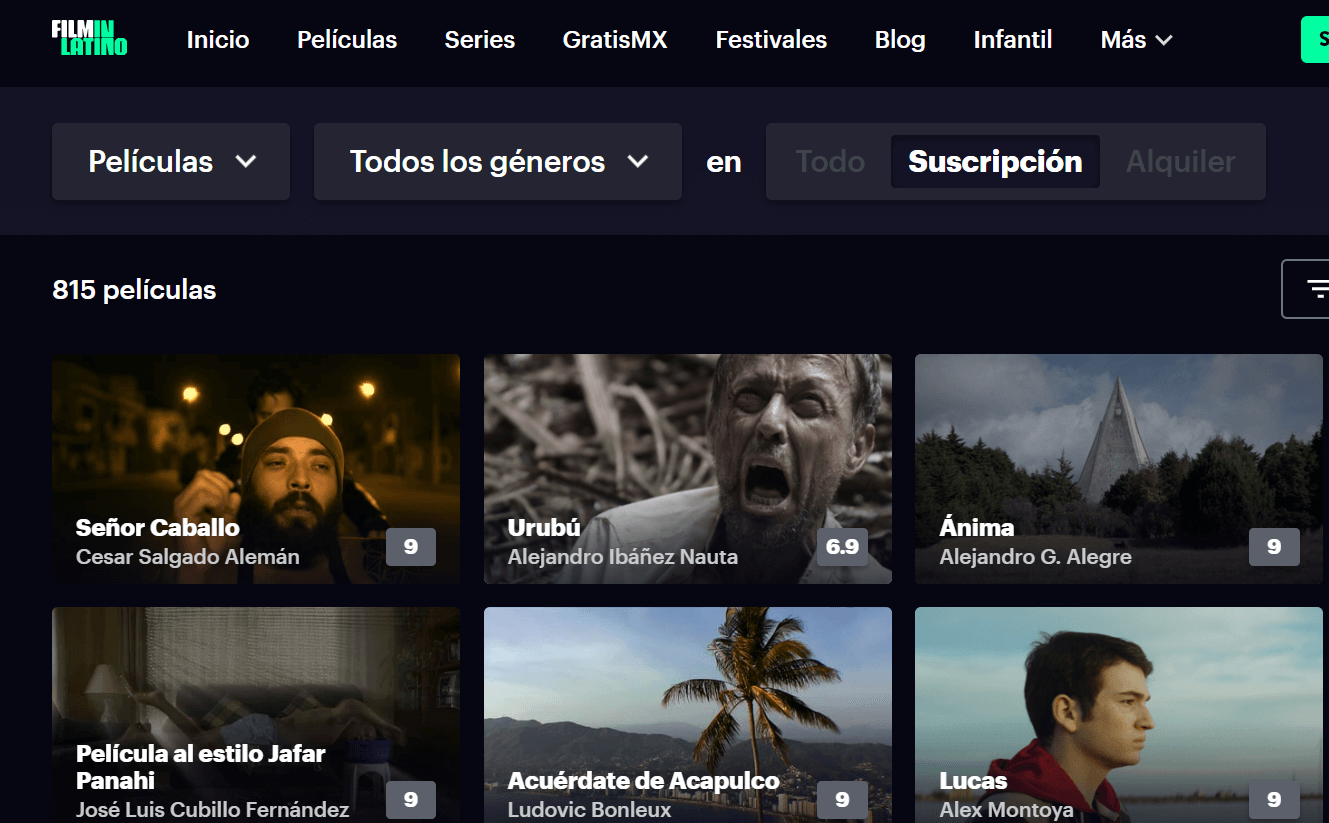
Task: Open the filter options icon
Action: [x=1318, y=288]
